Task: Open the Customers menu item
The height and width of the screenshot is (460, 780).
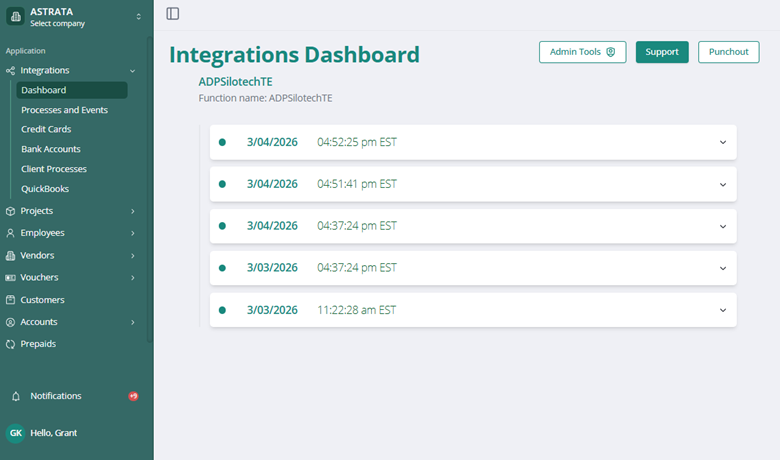Action: coord(42,300)
